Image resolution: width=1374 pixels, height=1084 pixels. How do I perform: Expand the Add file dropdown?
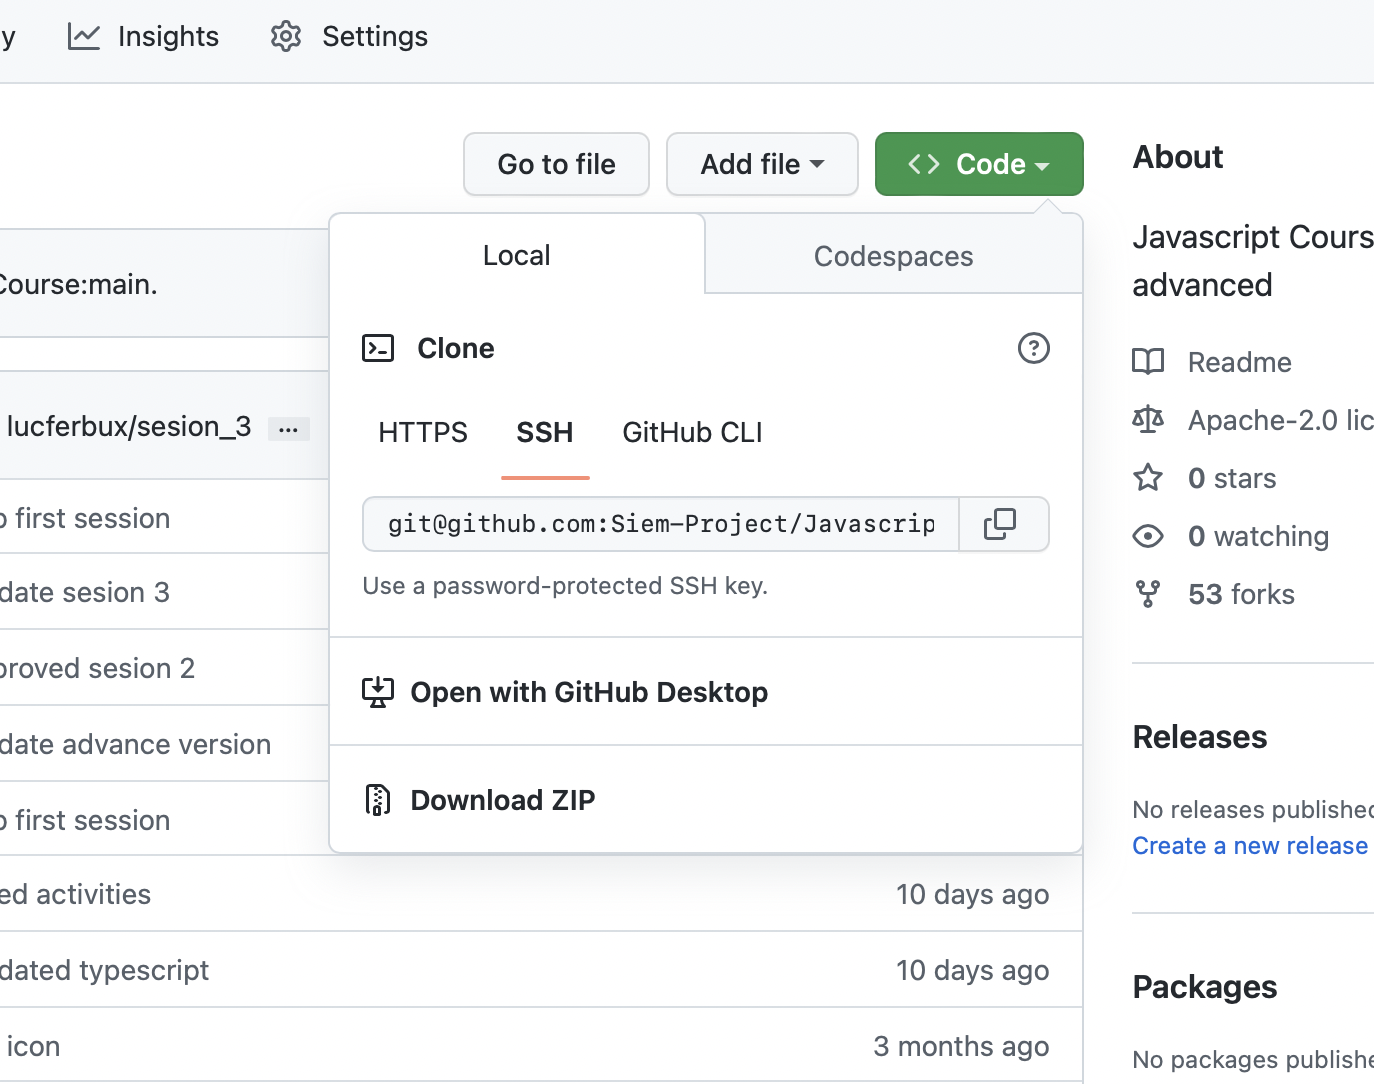coord(761,163)
